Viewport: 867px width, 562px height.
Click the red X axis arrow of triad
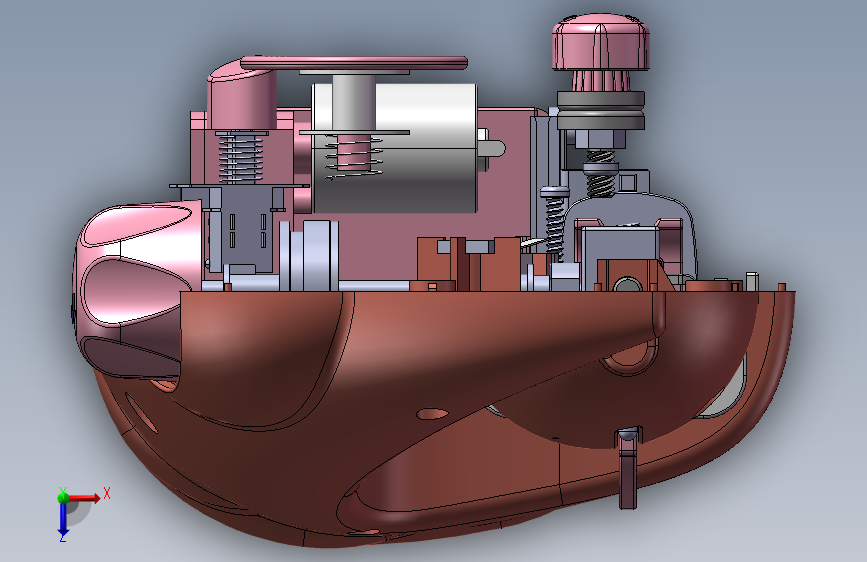point(85,498)
